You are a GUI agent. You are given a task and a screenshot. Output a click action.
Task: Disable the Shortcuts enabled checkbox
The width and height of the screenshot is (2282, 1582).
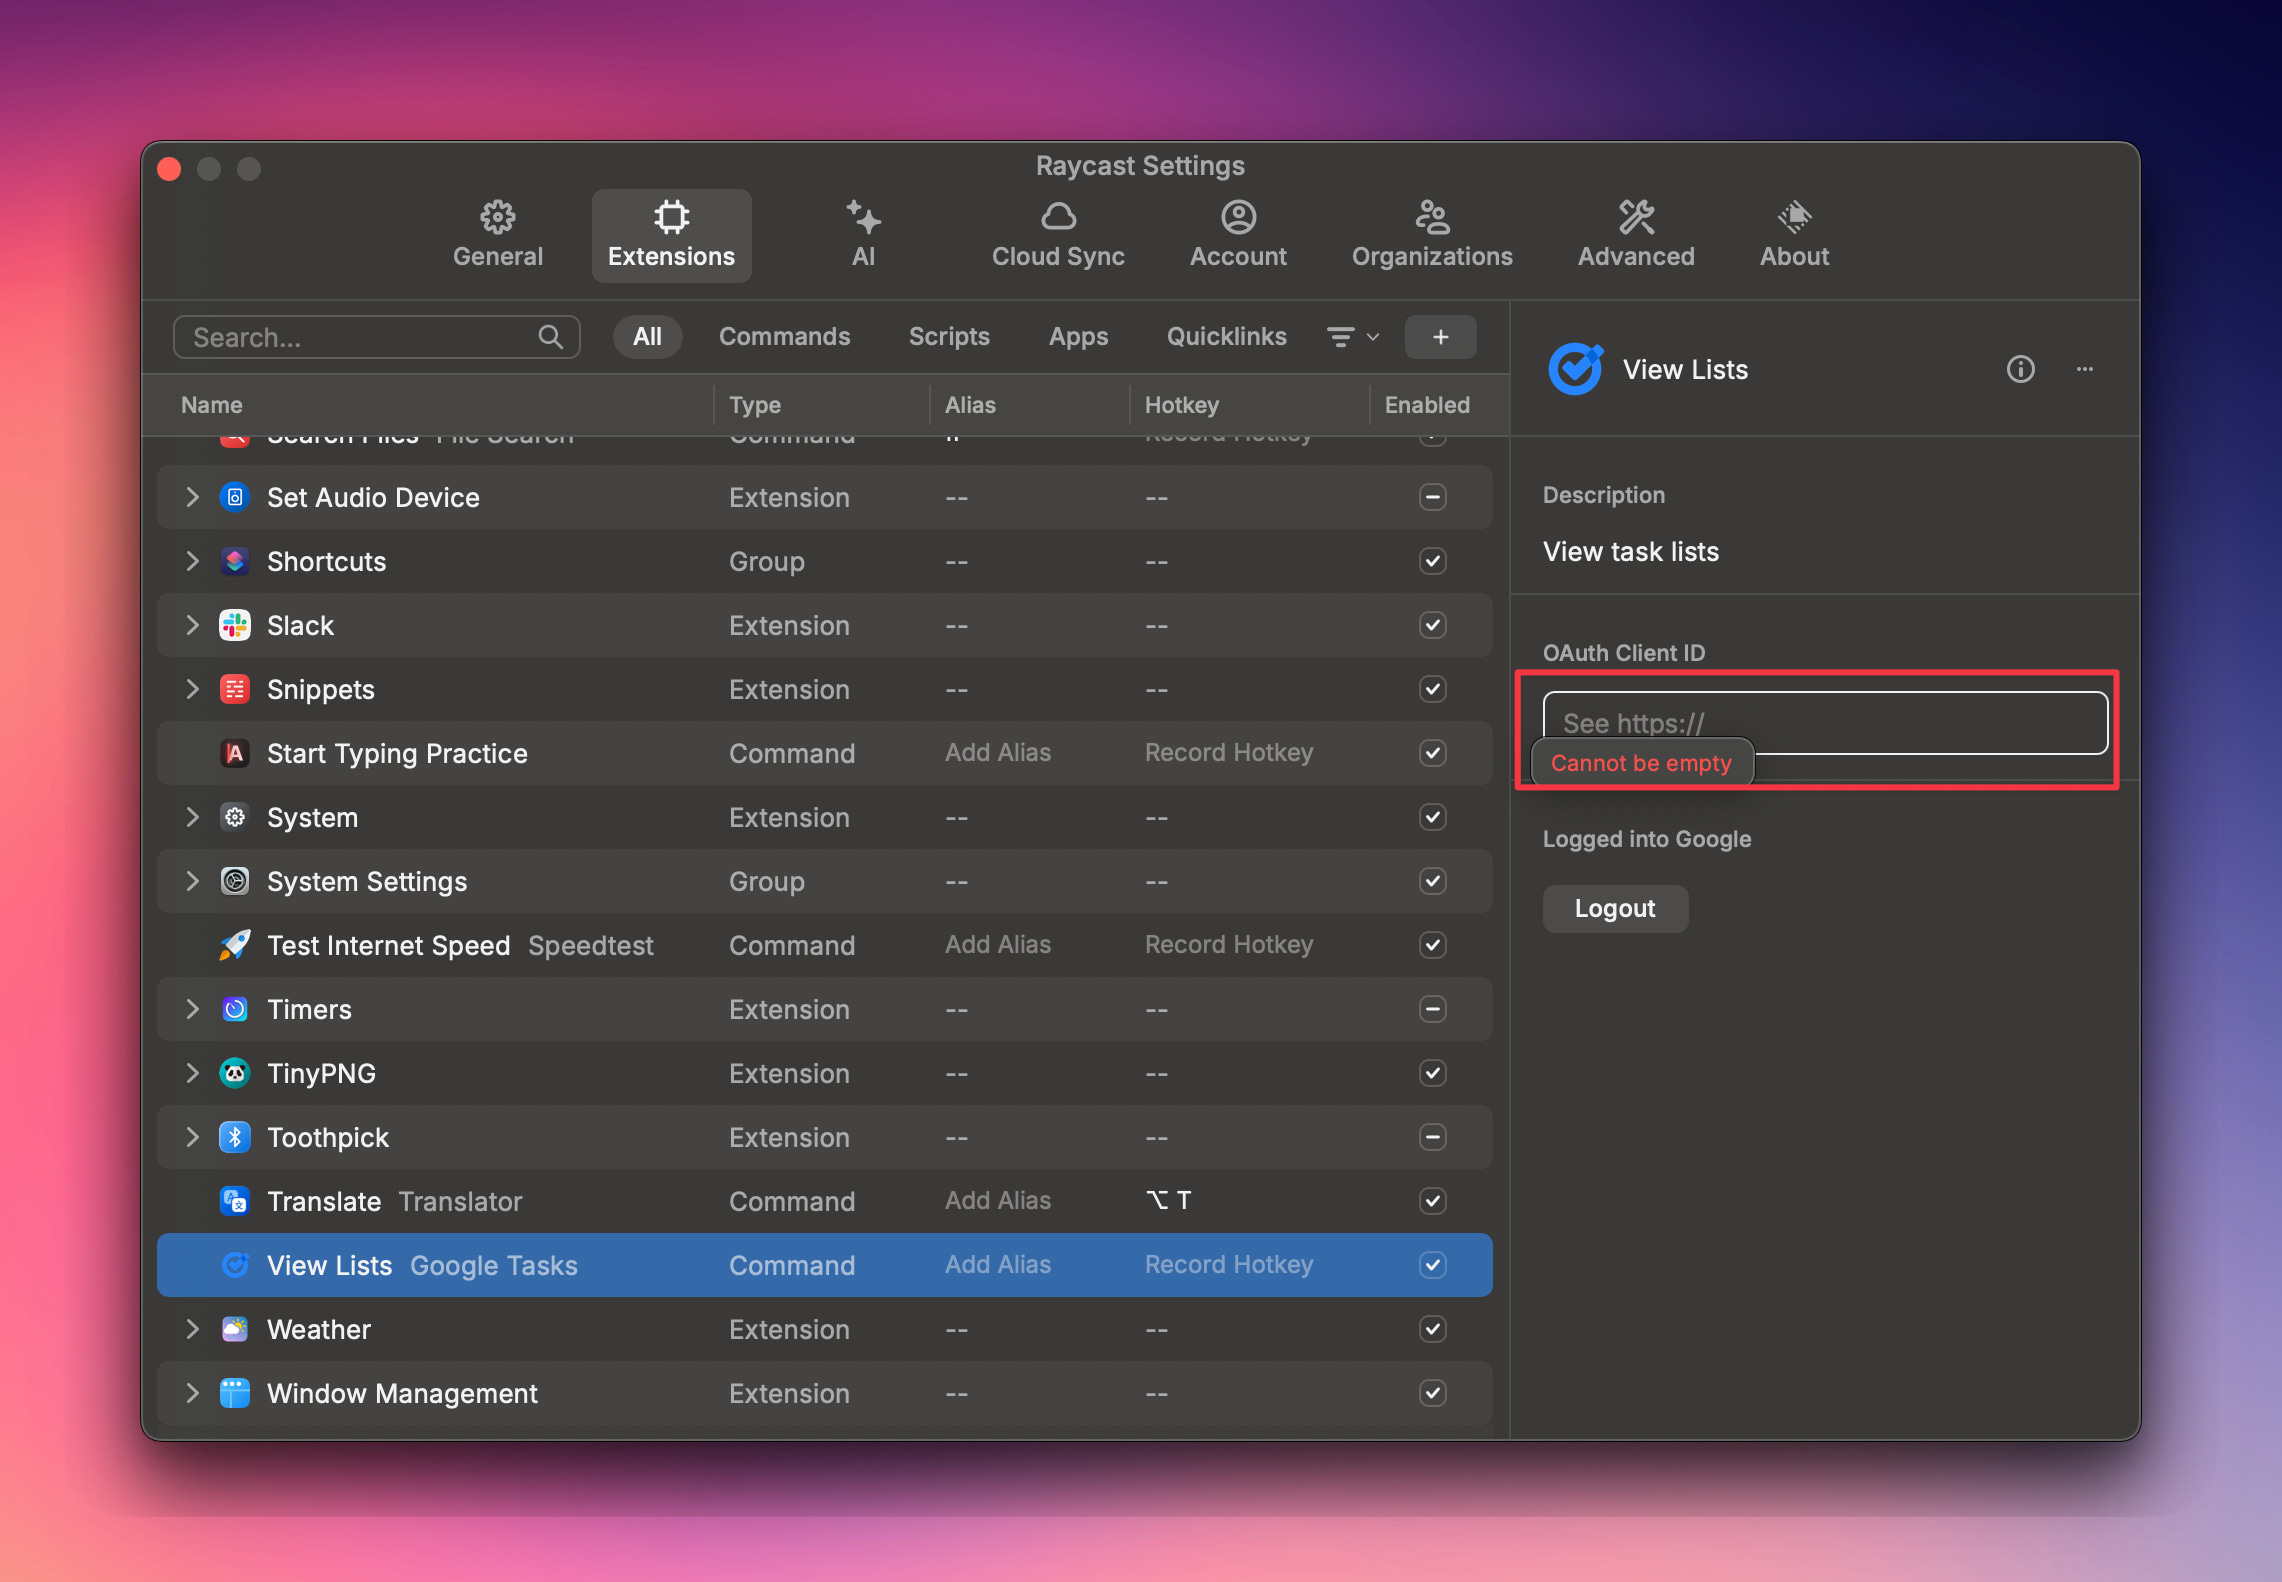tap(1432, 561)
